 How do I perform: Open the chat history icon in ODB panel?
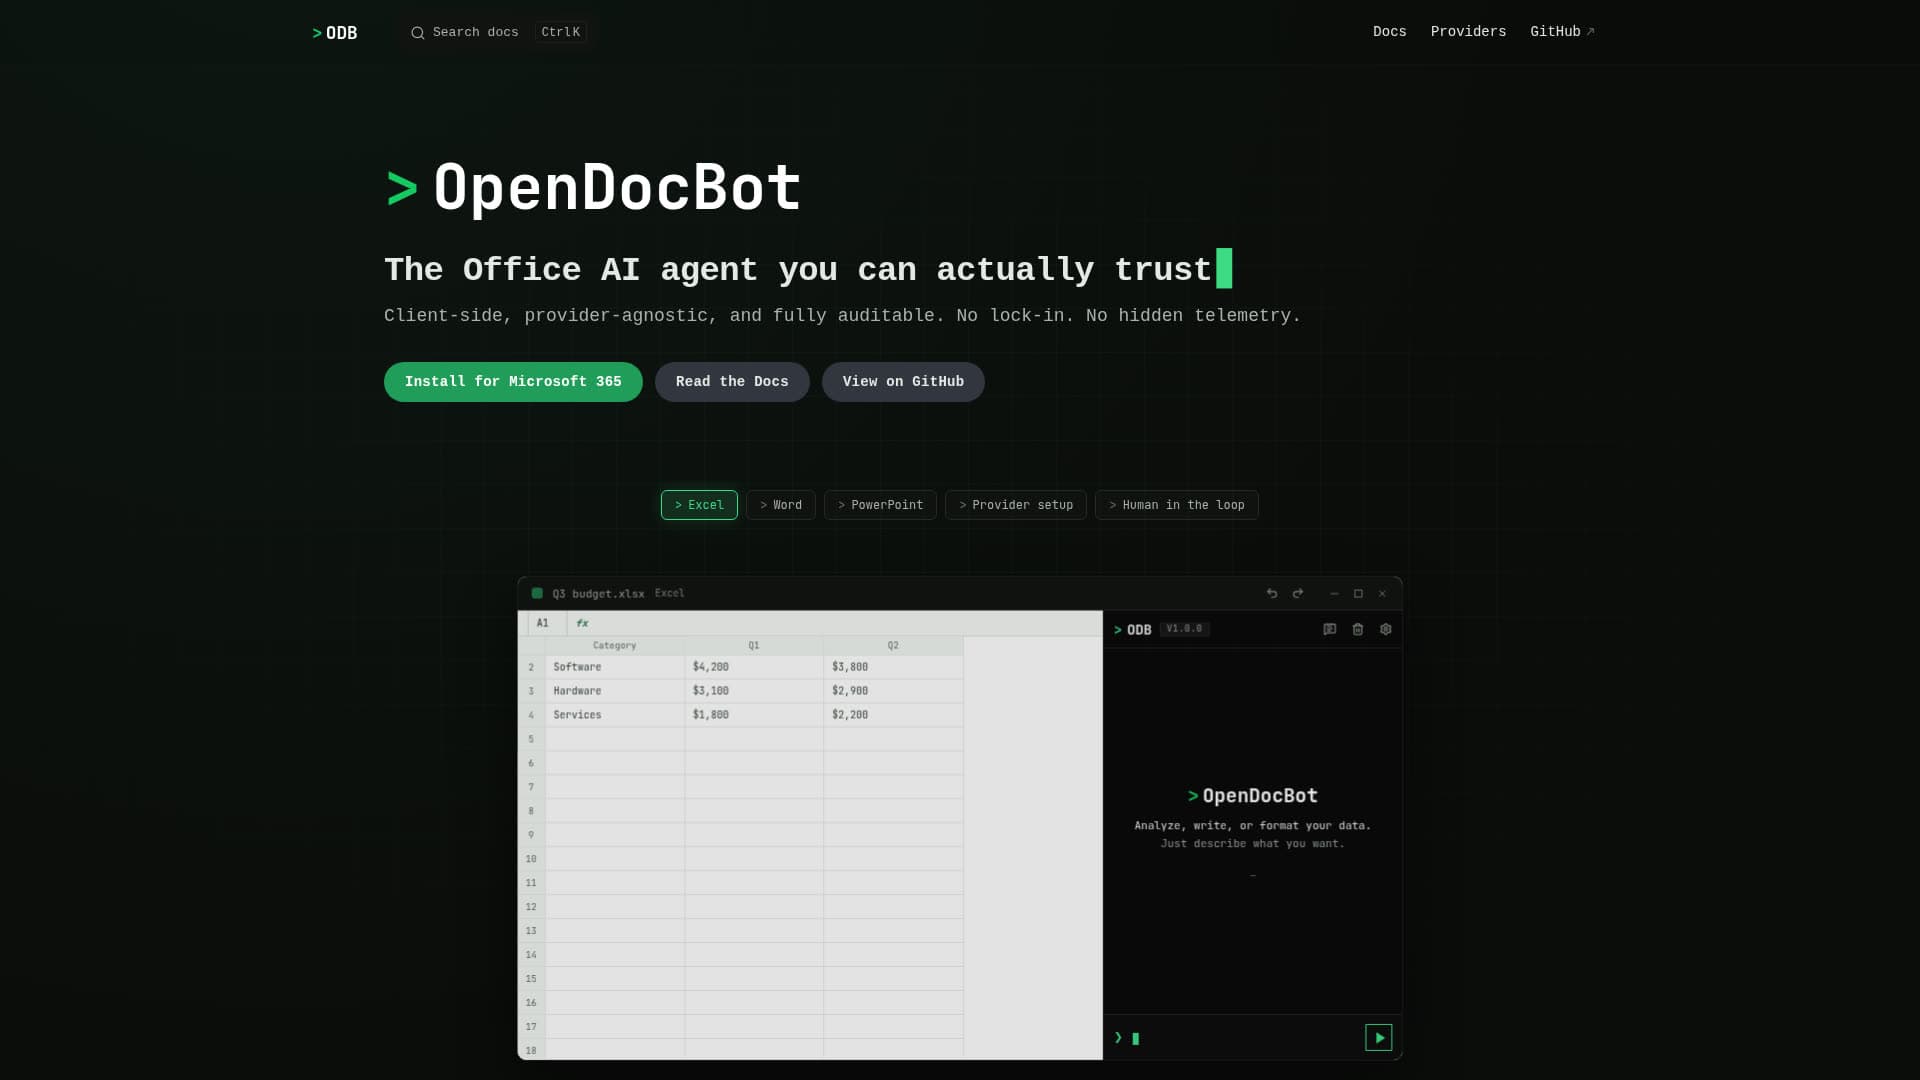[1330, 630]
